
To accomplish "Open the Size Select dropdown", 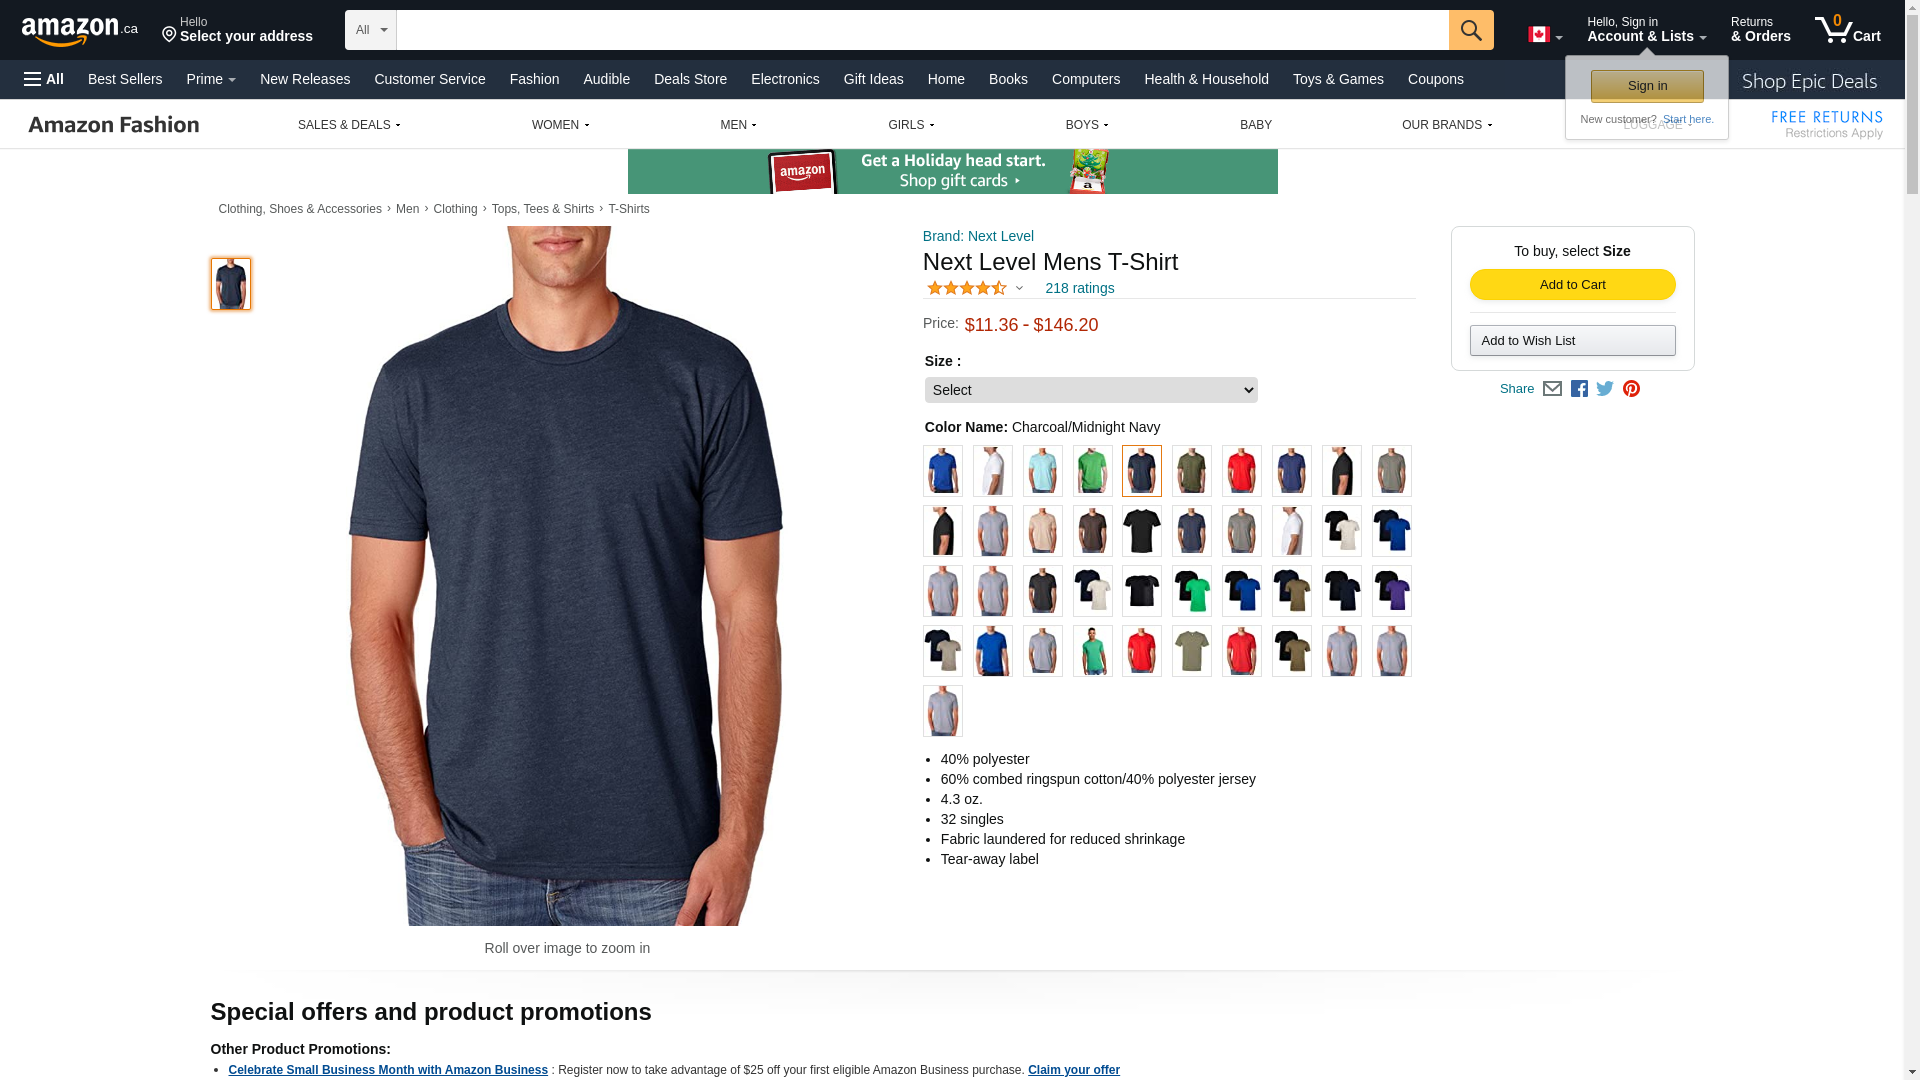I will pos(1091,390).
